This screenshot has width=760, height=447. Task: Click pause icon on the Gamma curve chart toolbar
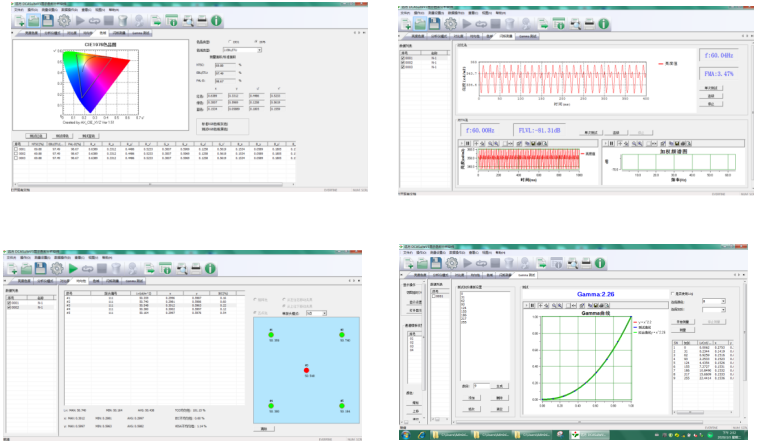(532, 305)
